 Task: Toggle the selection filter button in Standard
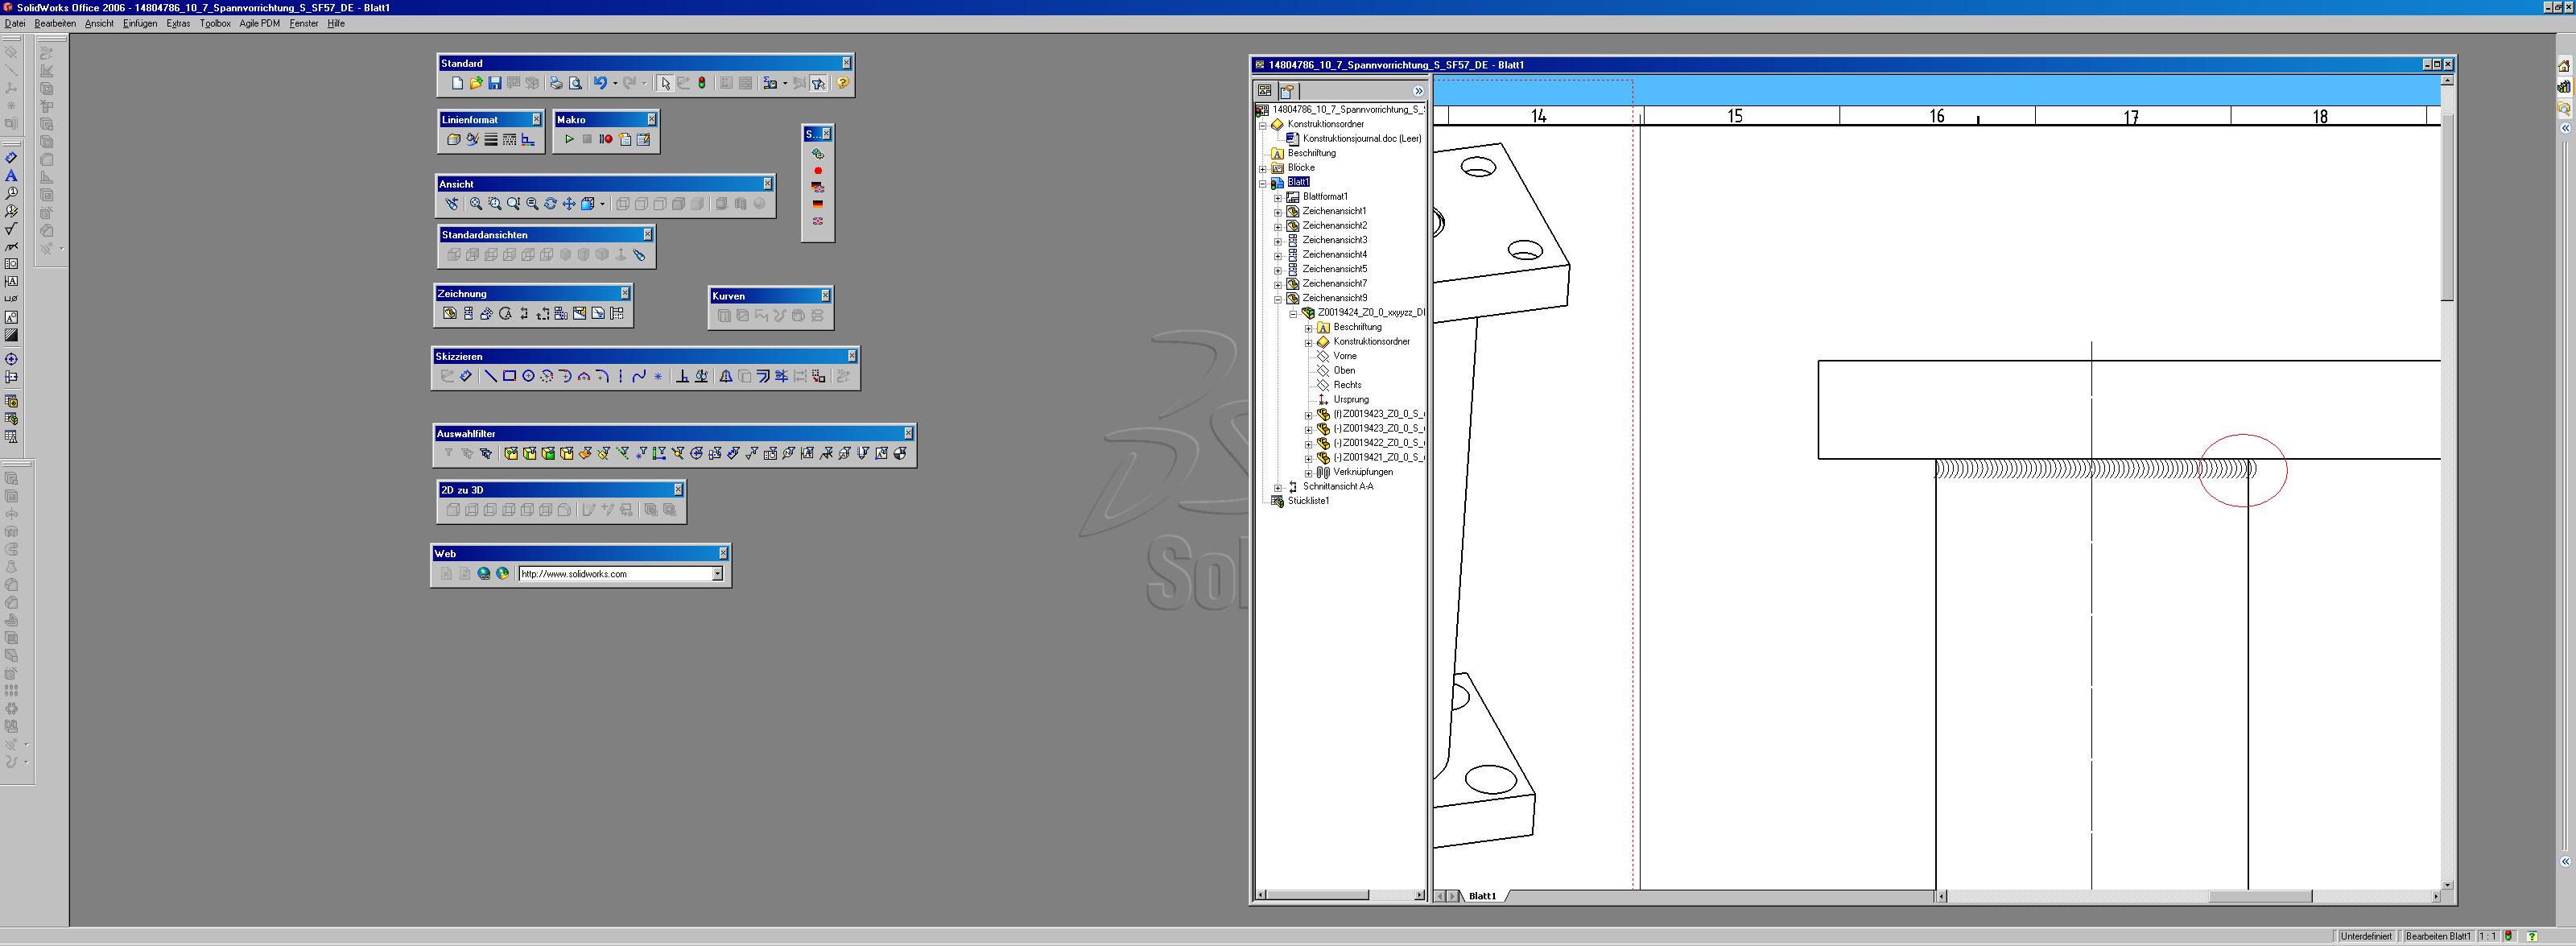(x=818, y=84)
